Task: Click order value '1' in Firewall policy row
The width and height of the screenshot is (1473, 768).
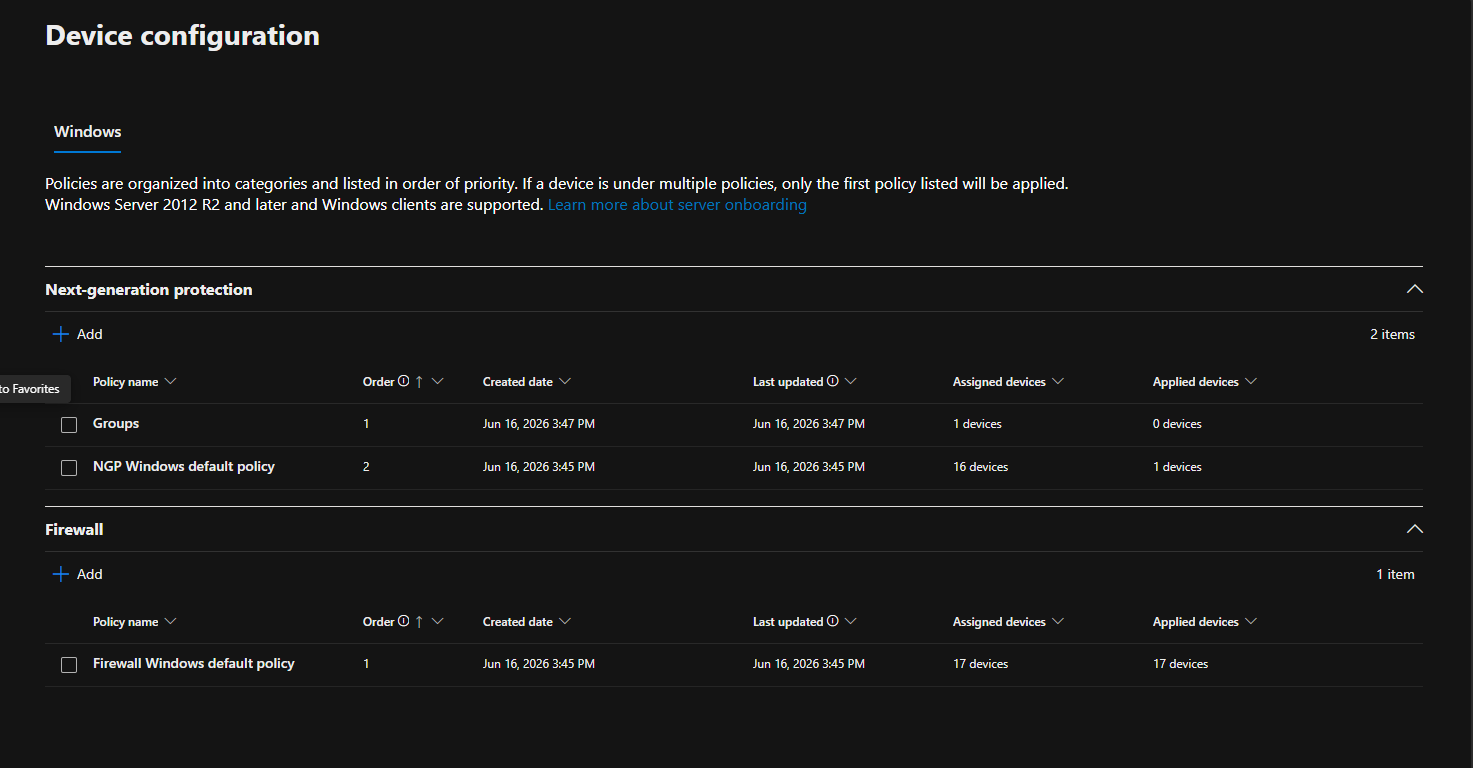Action: [x=366, y=664]
